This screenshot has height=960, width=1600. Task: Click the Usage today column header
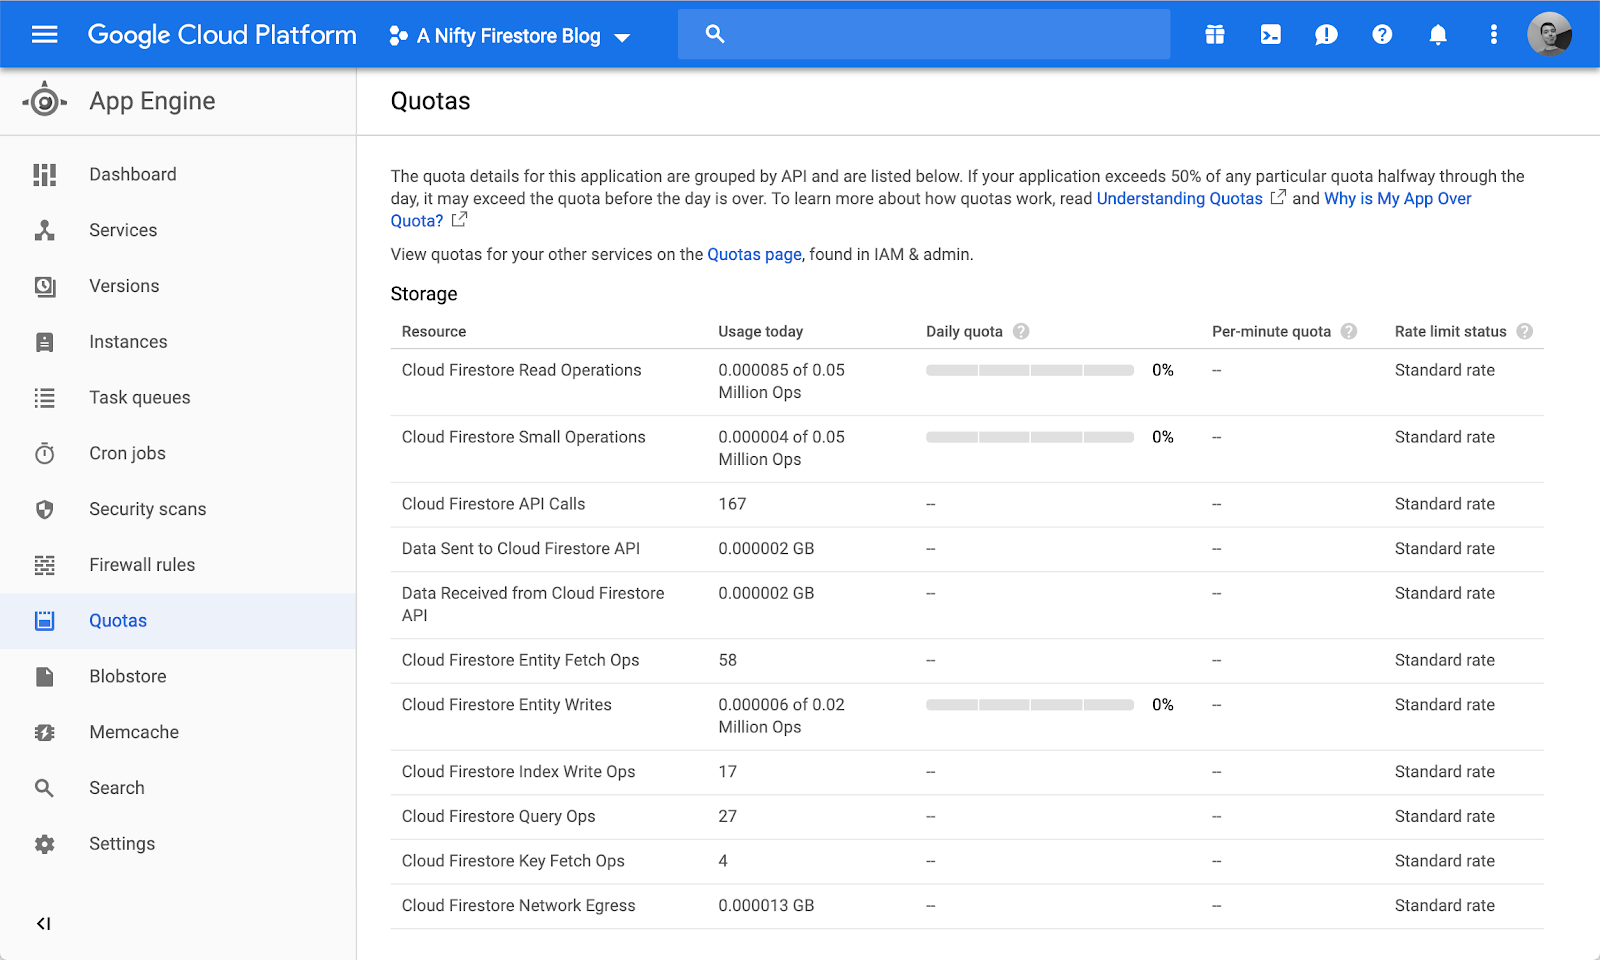[760, 331]
